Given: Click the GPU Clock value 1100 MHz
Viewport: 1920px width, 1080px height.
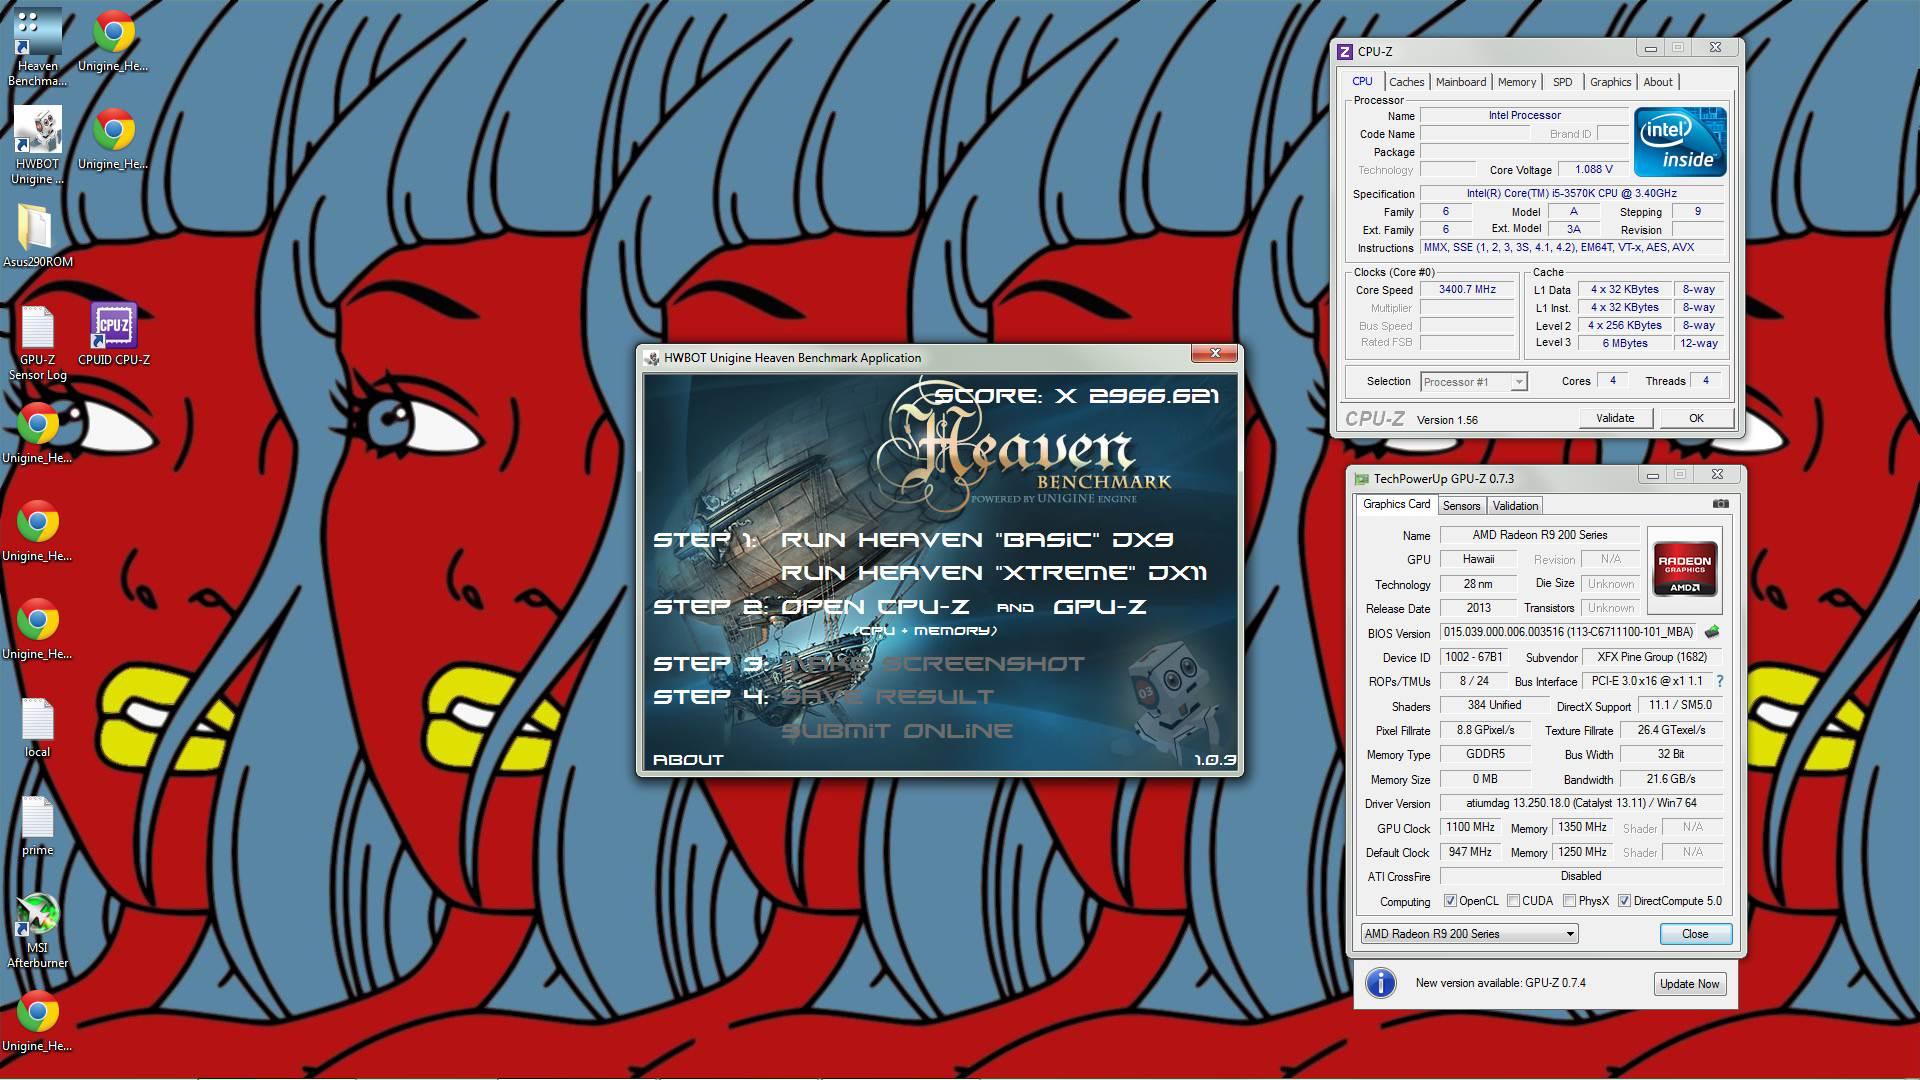Looking at the screenshot, I should [1470, 828].
